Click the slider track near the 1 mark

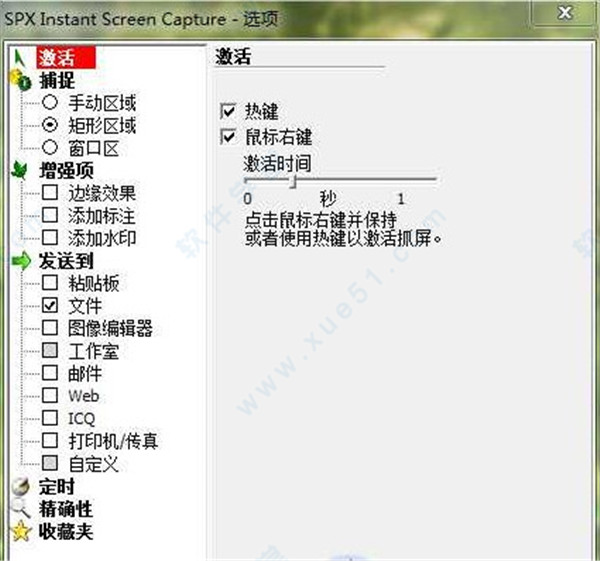click(x=401, y=179)
